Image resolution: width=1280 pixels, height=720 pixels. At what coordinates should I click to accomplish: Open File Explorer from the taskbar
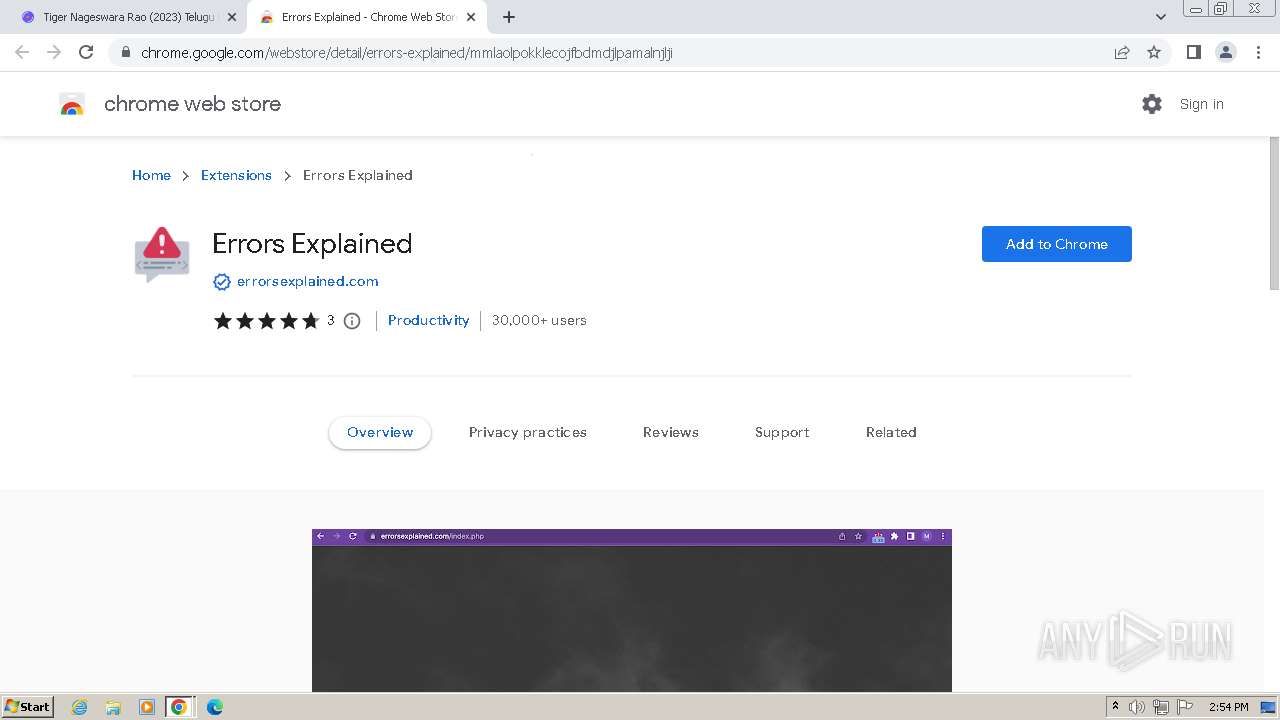113,707
